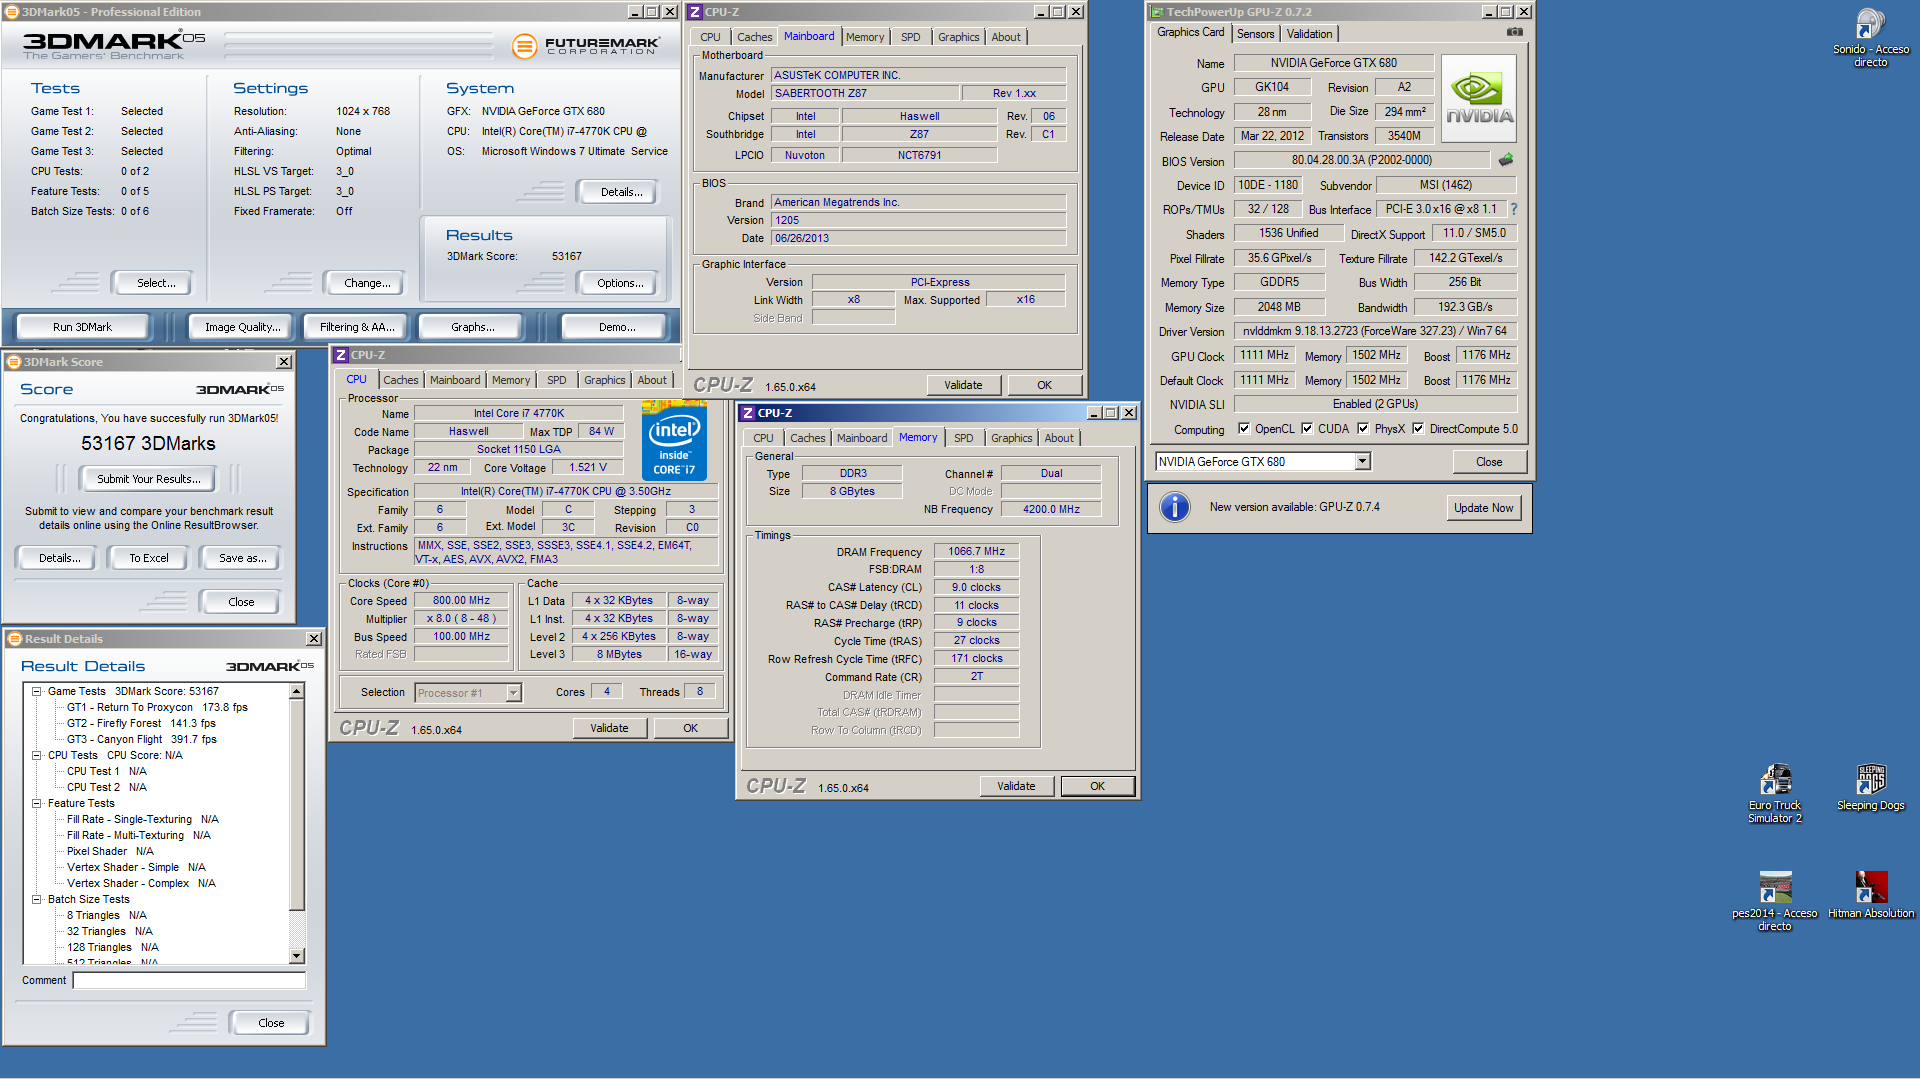The height and width of the screenshot is (1080, 1920).
Task: Collapse Game Tests tree node
Action: point(36,691)
